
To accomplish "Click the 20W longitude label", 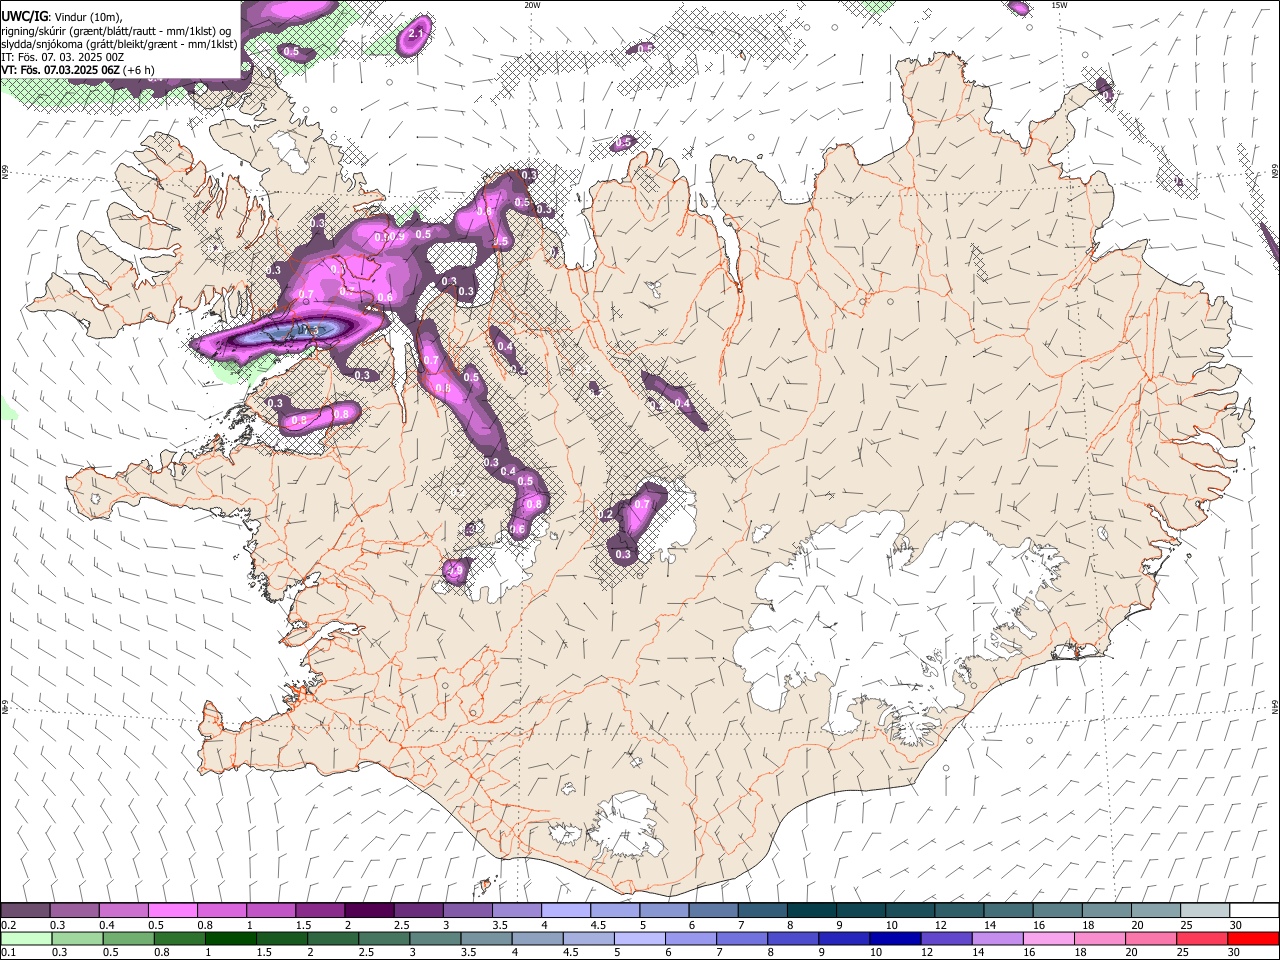I will 532,5.
